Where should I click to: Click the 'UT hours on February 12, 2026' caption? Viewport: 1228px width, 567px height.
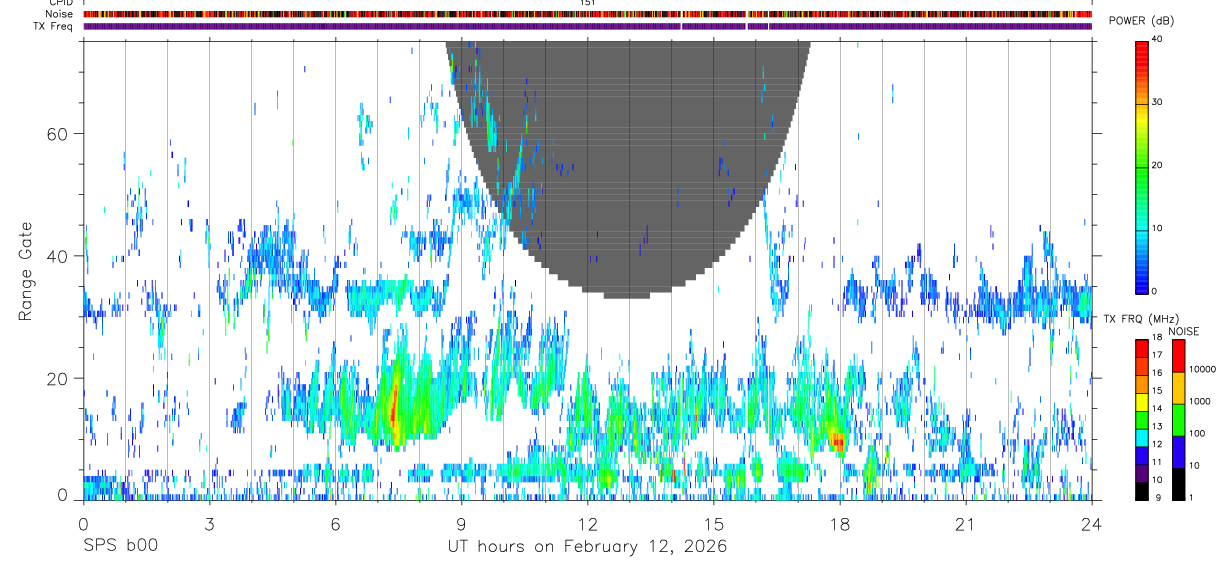[587, 547]
